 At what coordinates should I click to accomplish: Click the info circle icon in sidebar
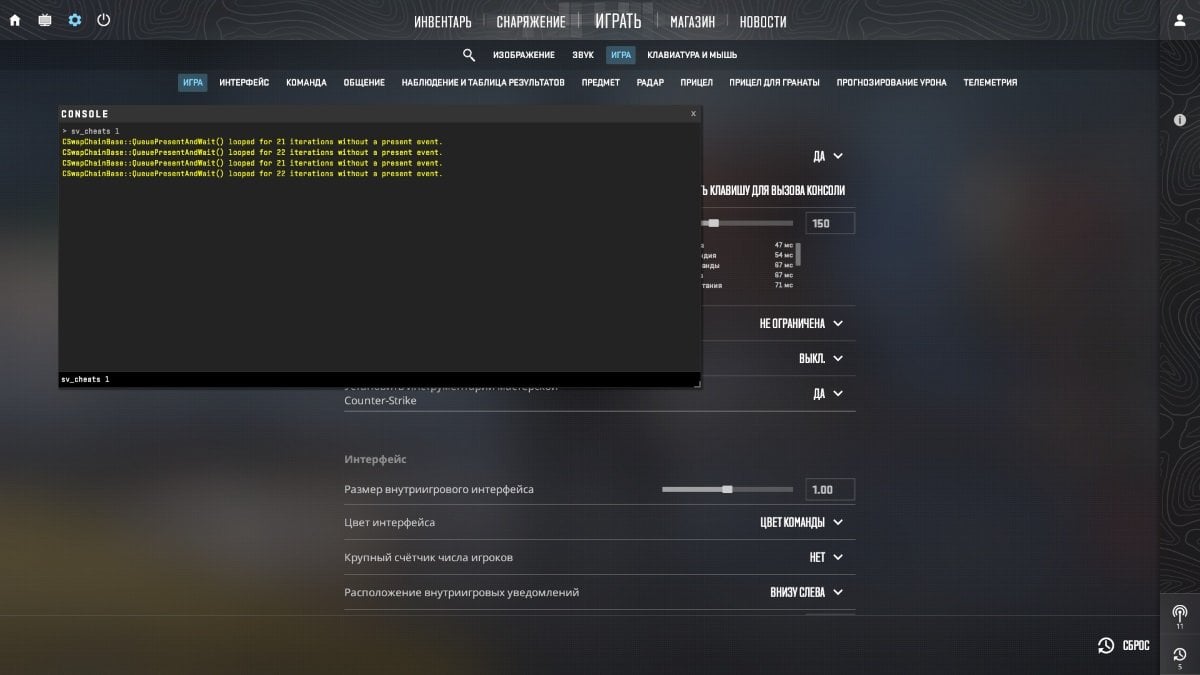tap(1179, 120)
